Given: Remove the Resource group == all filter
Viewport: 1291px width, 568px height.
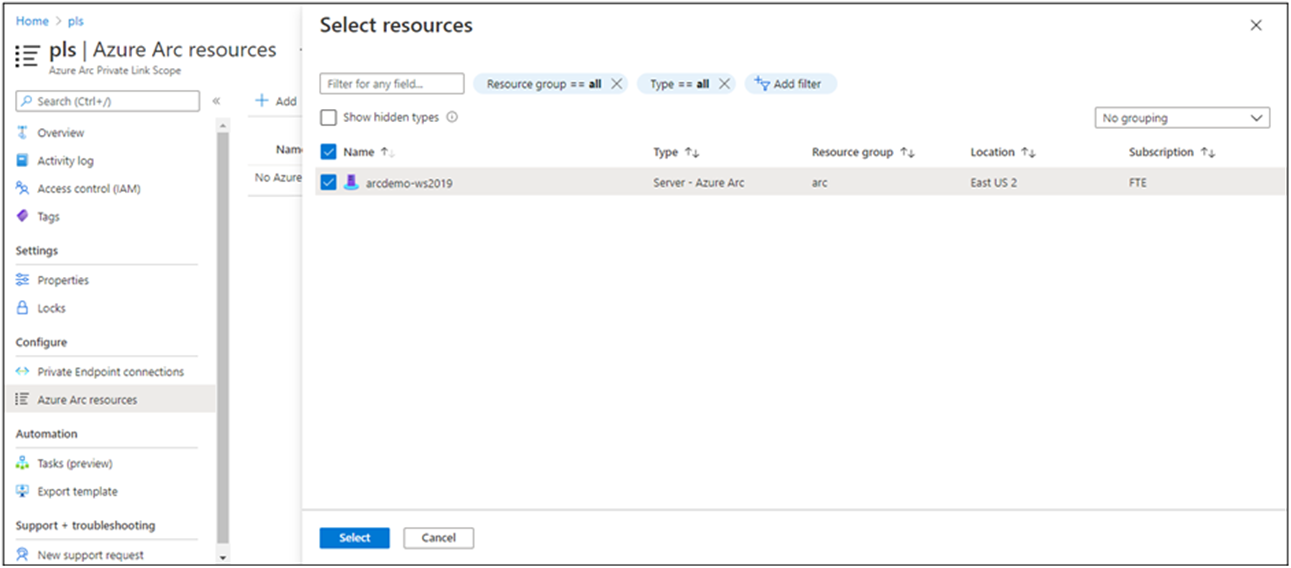Looking at the screenshot, I should point(616,84).
